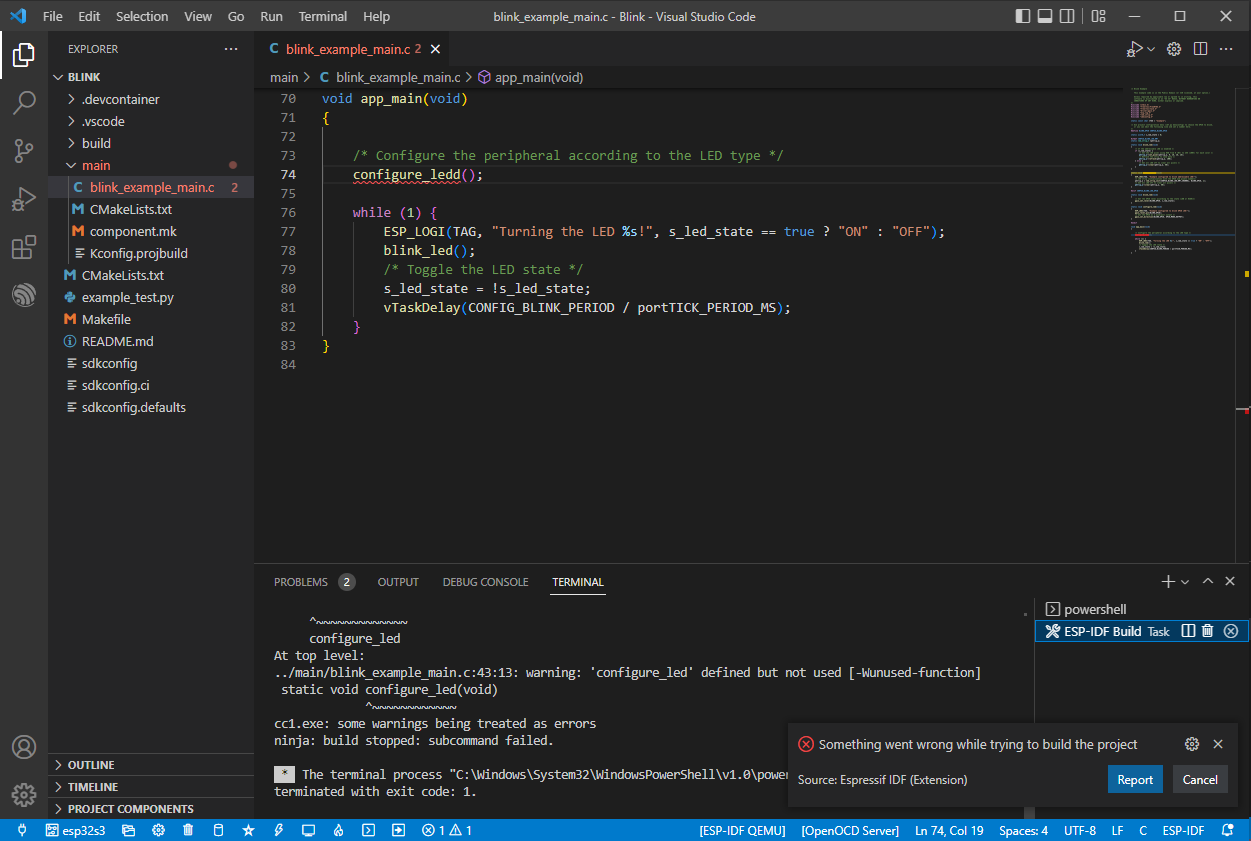The height and width of the screenshot is (841, 1251).
Task: Open the Extensions view
Action: click(24, 247)
